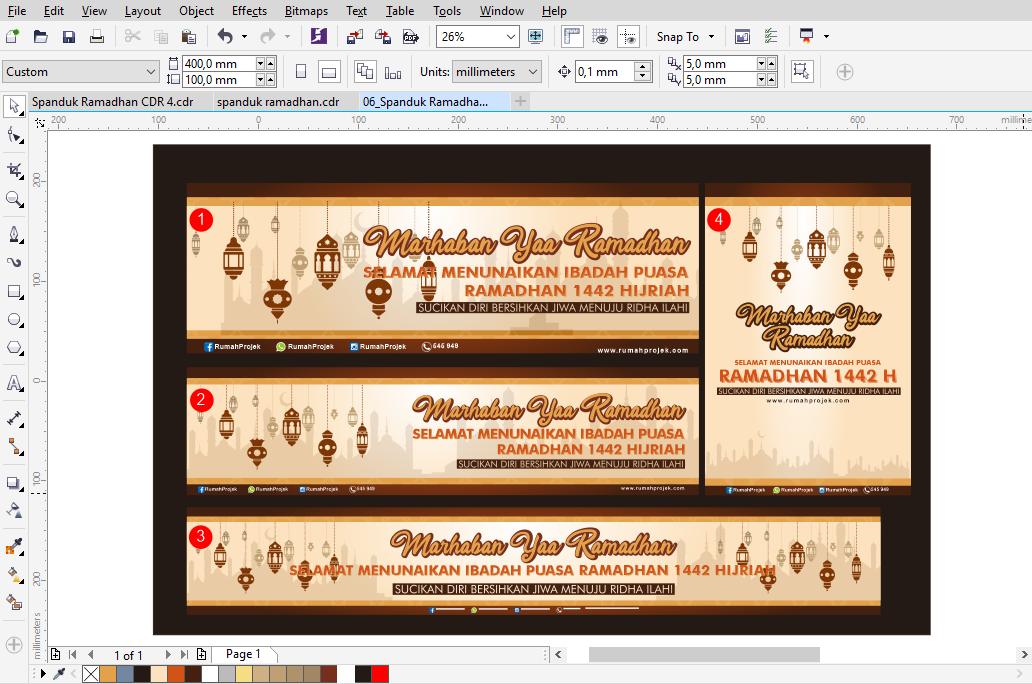This screenshot has width=1032, height=684.
Task: Open the Bitmaps menu
Action: coord(305,11)
